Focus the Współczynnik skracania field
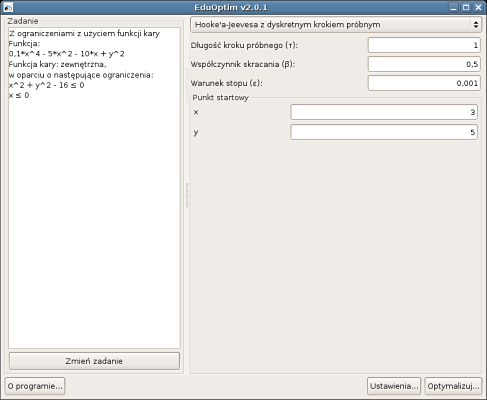 pos(424,64)
